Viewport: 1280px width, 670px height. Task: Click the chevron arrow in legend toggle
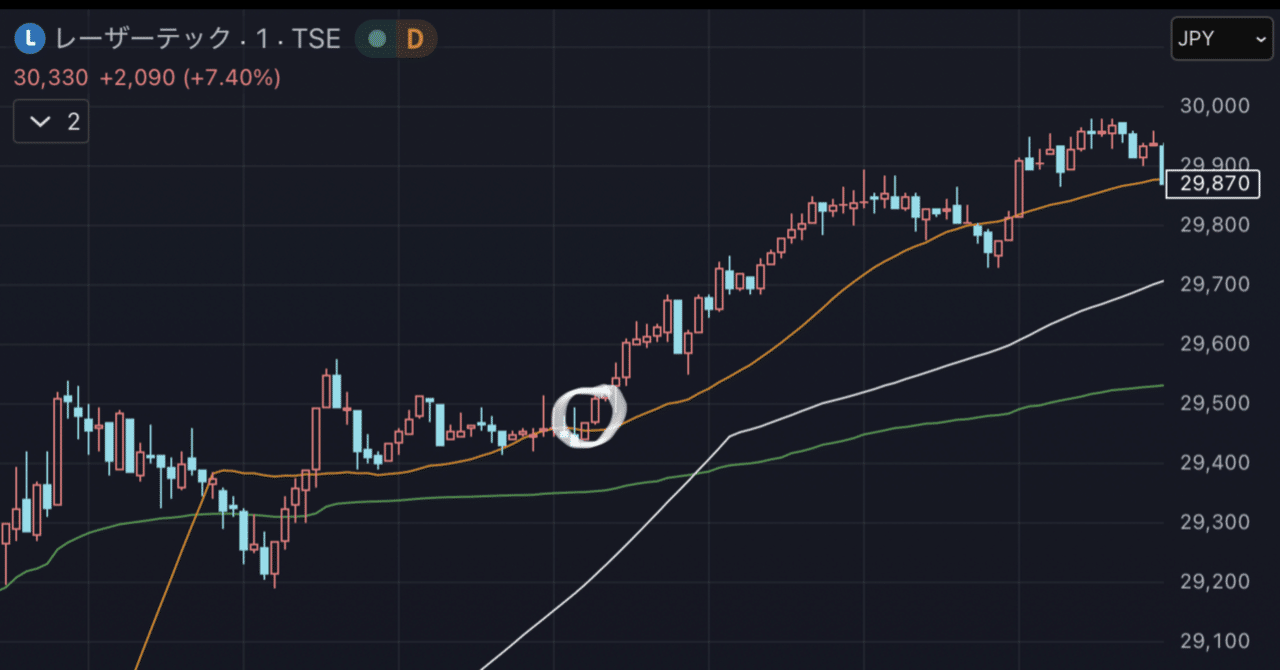[x=41, y=122]
